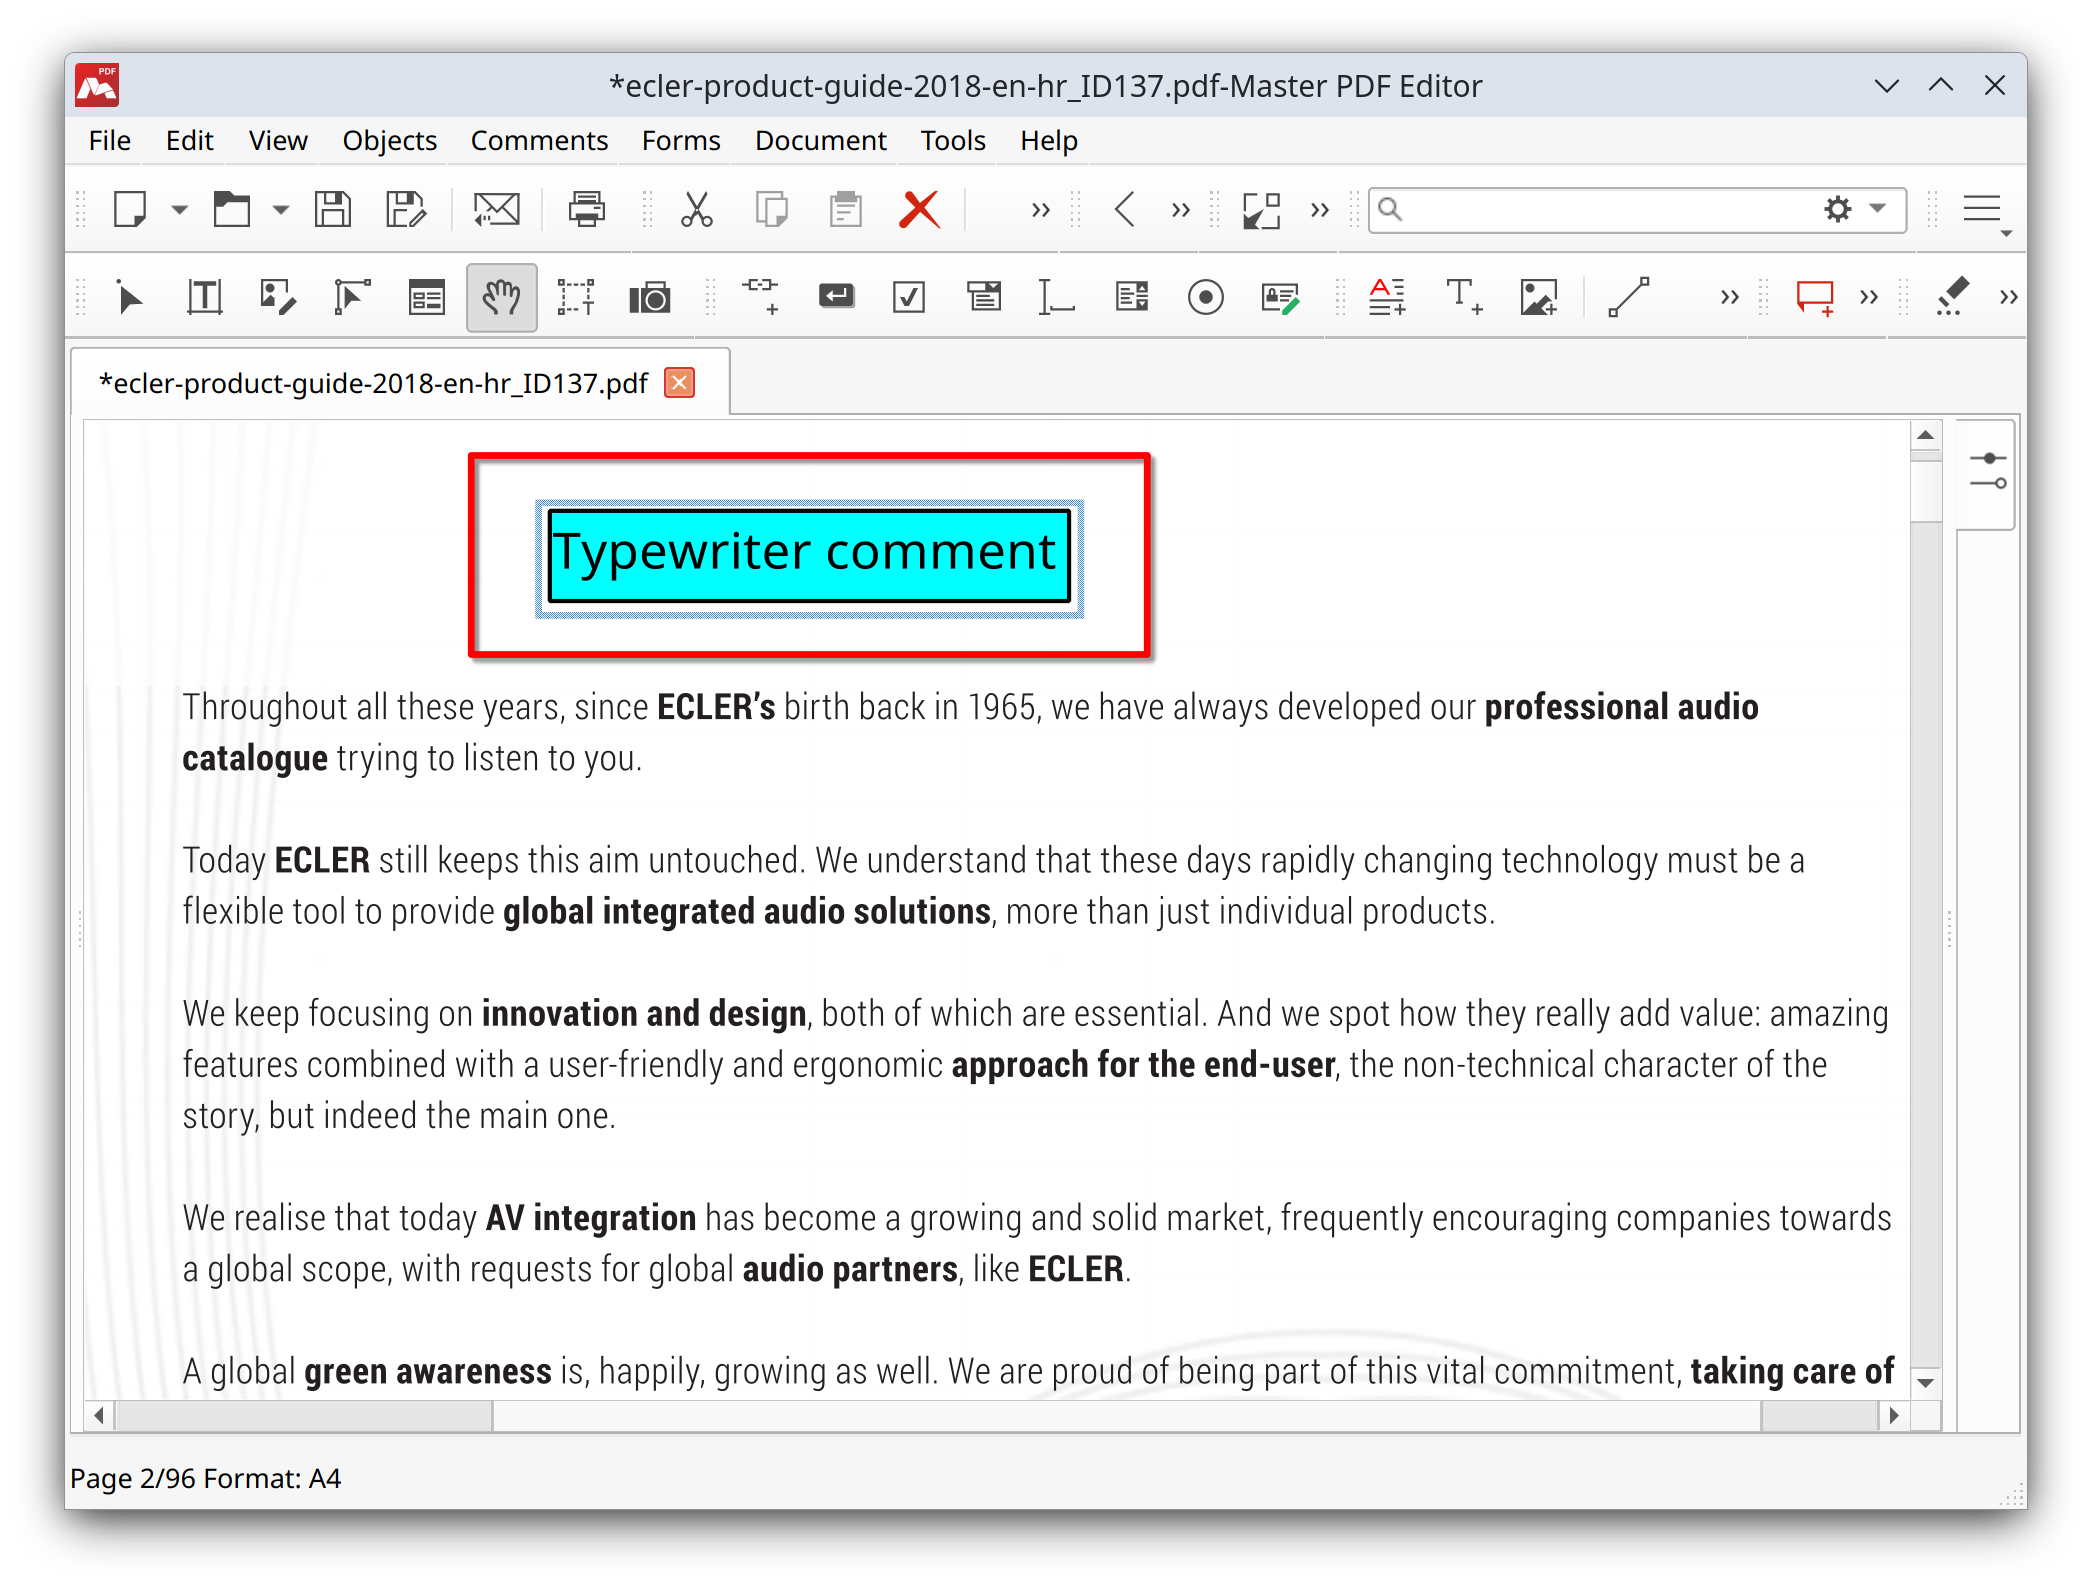2092x1586 pixels.
Task: Select the Edit Images tool
Action: pyautogui.click(x=277, y=296)
